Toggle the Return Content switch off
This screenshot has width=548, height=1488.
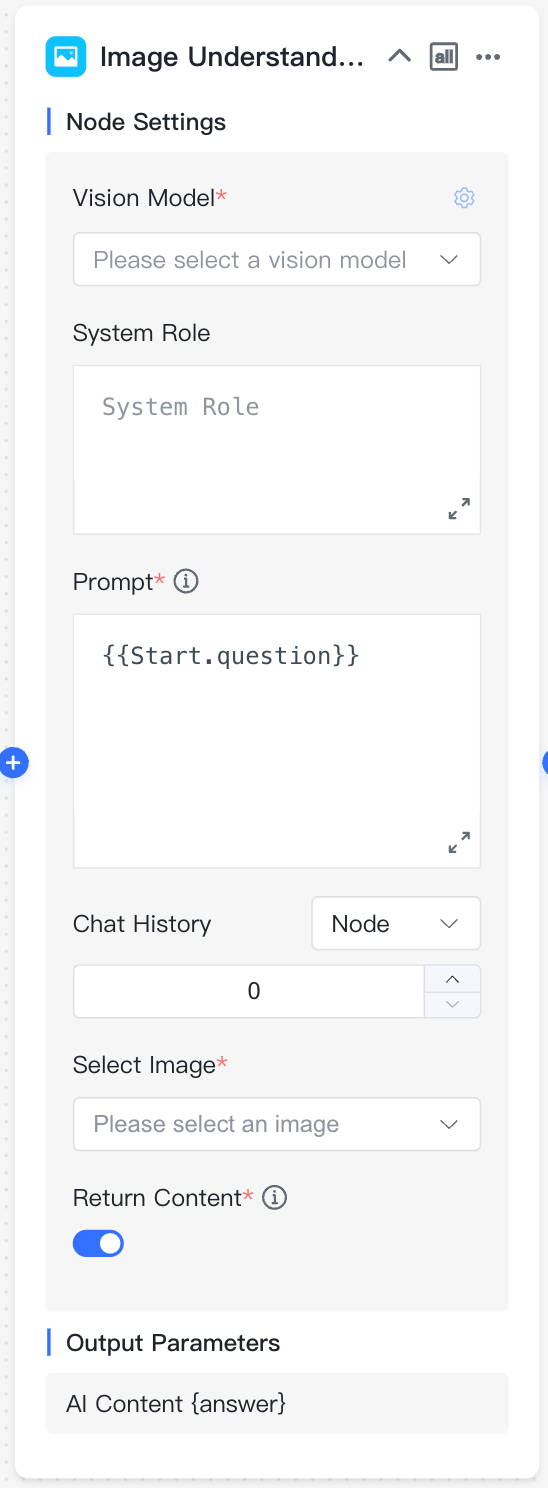coord(98,1243)
